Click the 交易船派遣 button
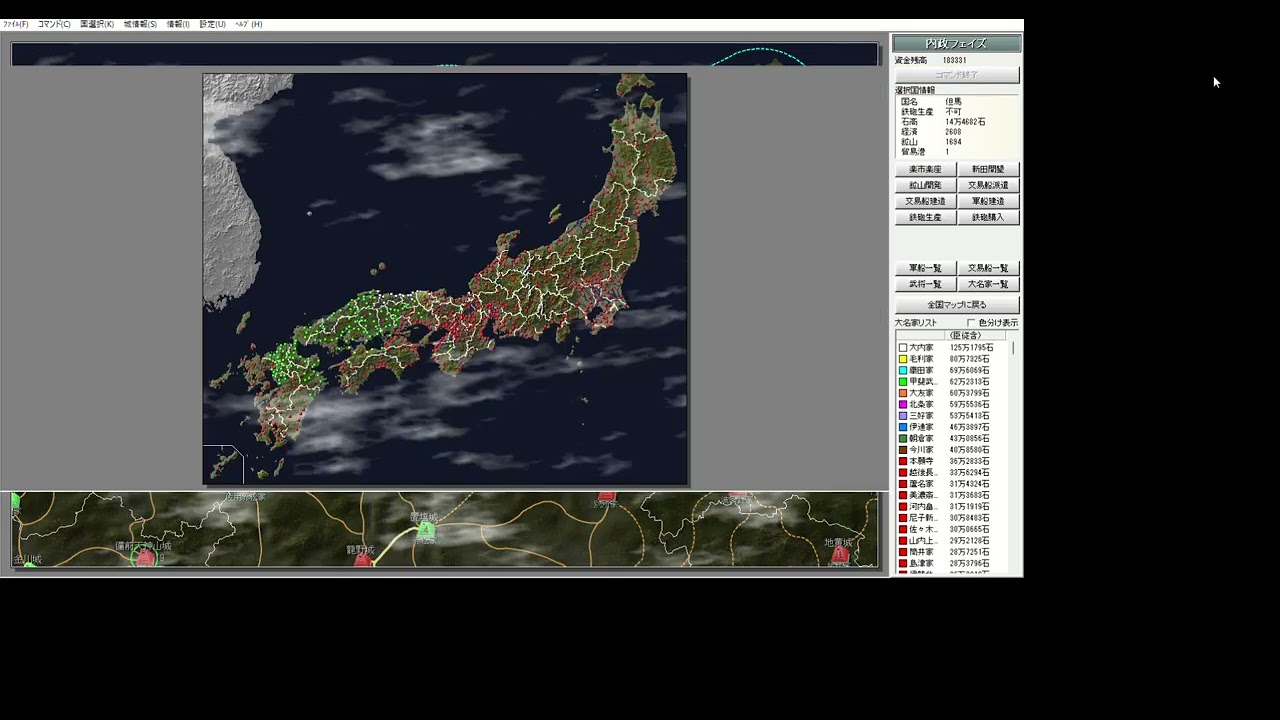Screen dimensions: 1280x720 pos(988,185)
